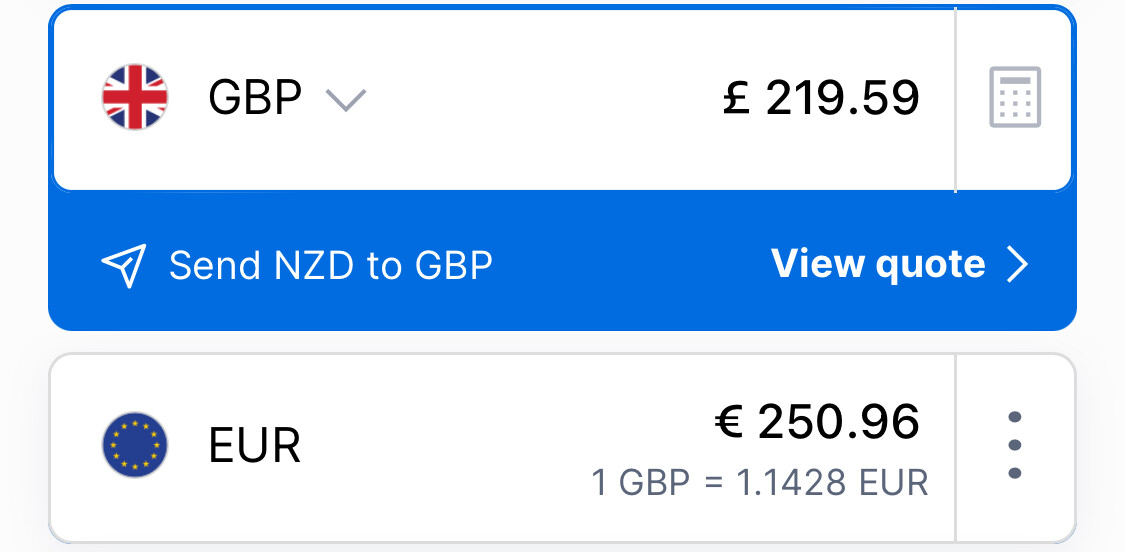Screen dimensions: 1125x552
Task: Tap the European Union flag icon
Action: pyautogui.click(x=135, y=445)
